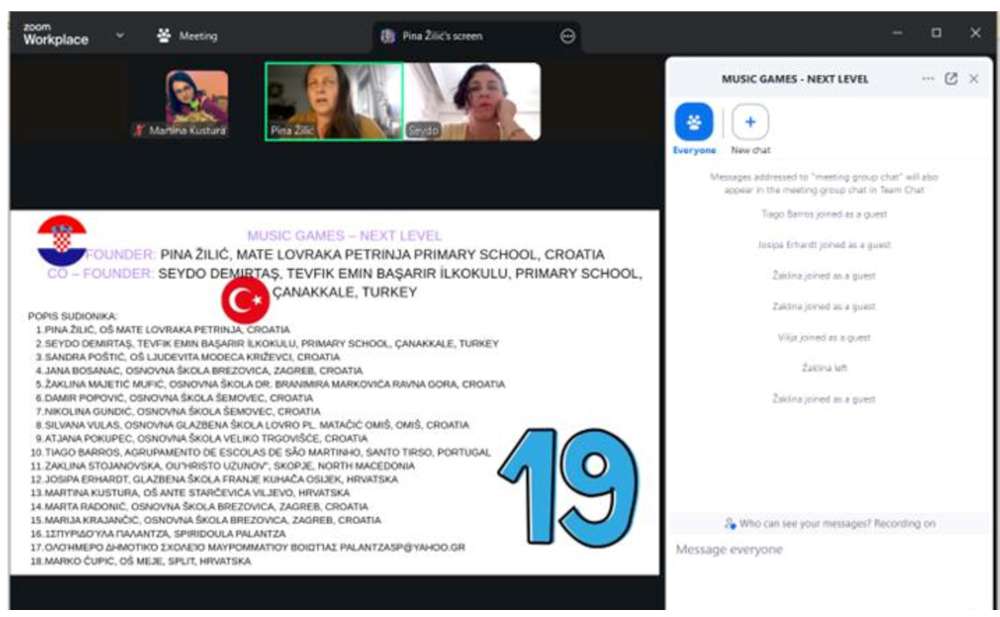Select Pina Žilić's video thumbnail
Image resolution: width=1000 pixels, height=617 pixels.
click(x=334, y=101)
